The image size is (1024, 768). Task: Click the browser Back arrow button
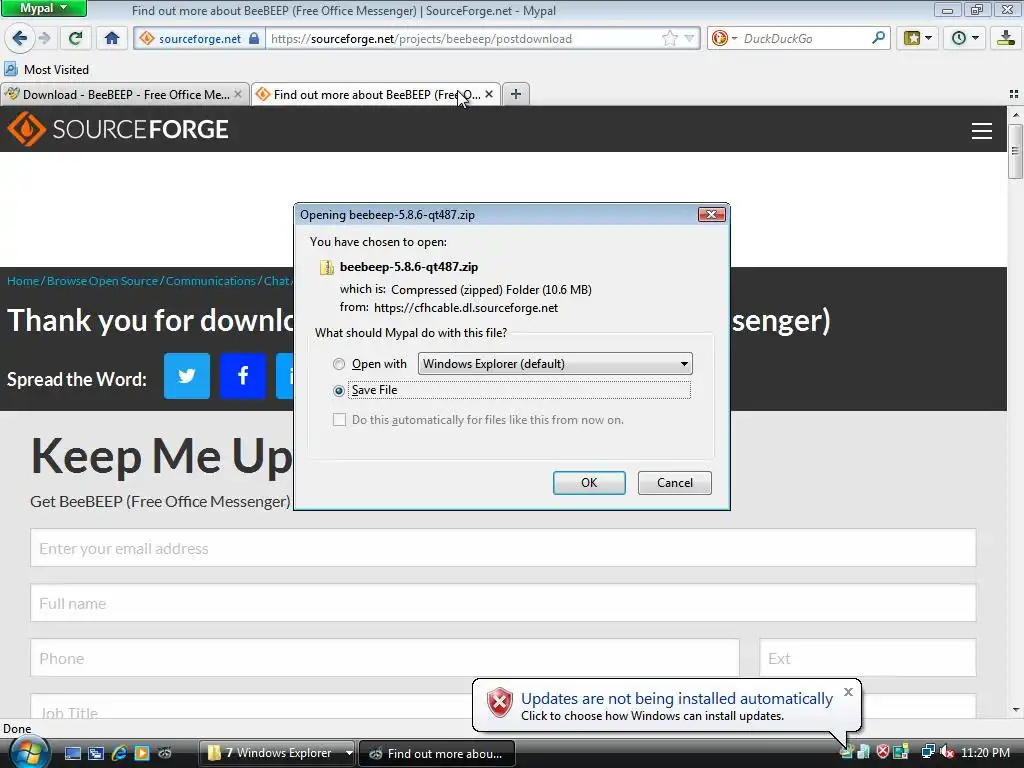point(19,39)
